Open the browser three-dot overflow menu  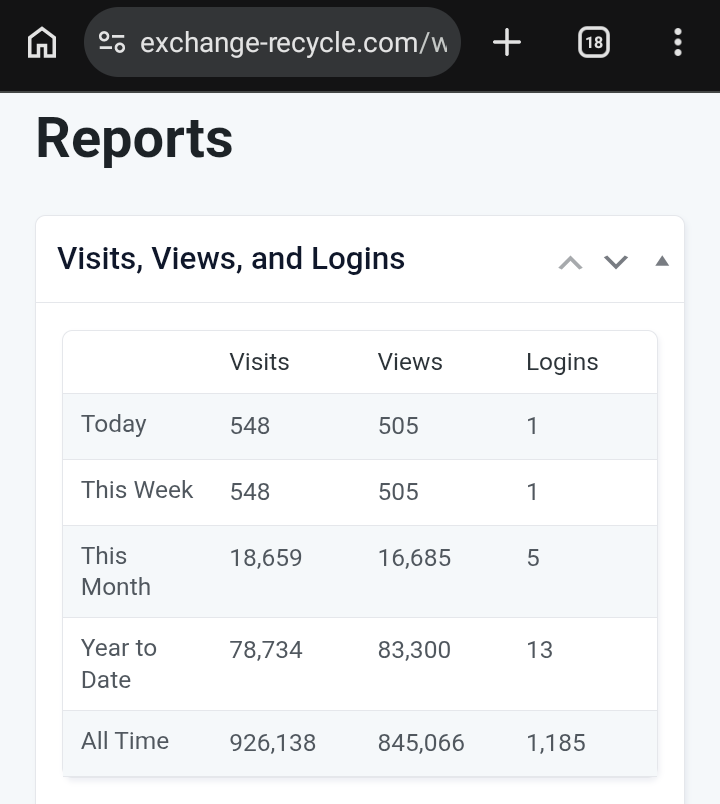coord(678,42)
